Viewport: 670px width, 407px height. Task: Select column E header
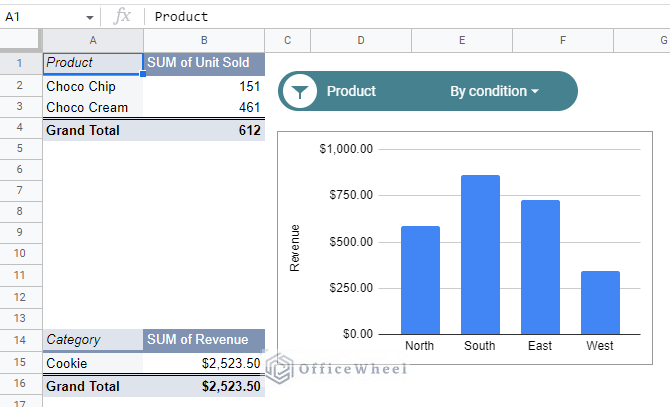[x=462, y=41]
